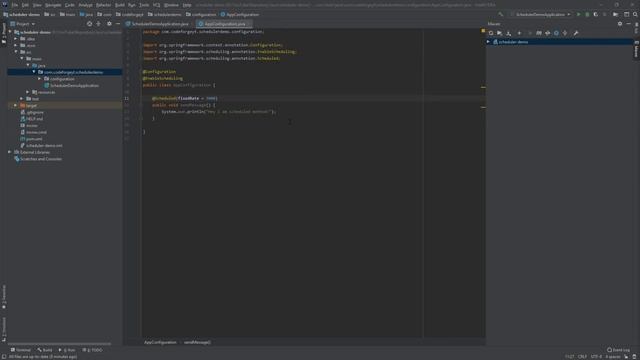This screenshot has height=360, width=640.
Task: Run SchedulerDemoApplication with green play button
Action: (578, 14)
